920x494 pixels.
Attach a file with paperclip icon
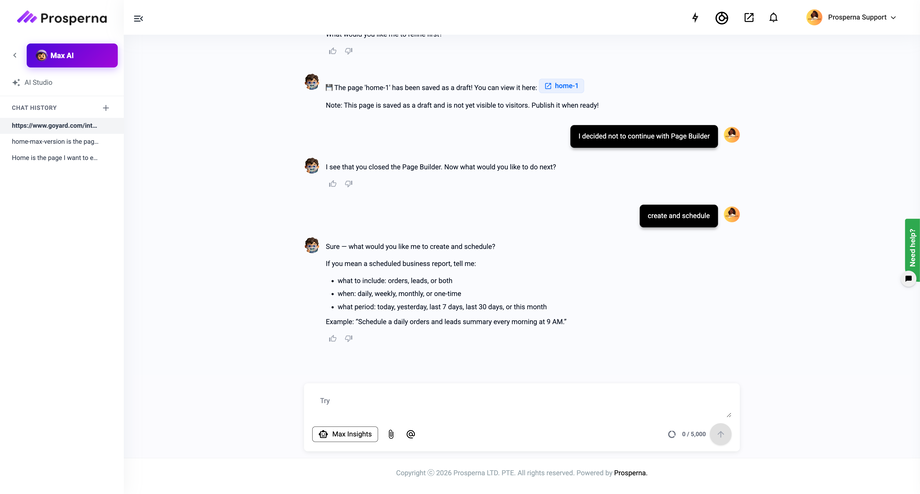point(391,434)
